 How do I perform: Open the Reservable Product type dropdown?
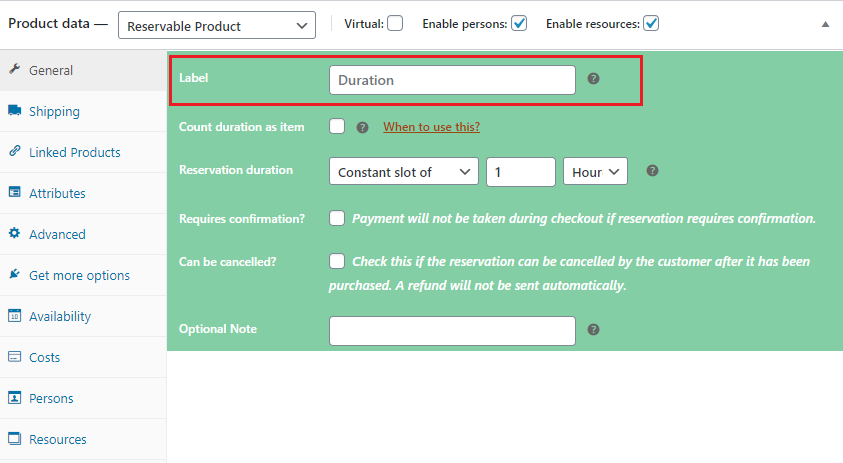pyautogui.click(x=216, y=25)
